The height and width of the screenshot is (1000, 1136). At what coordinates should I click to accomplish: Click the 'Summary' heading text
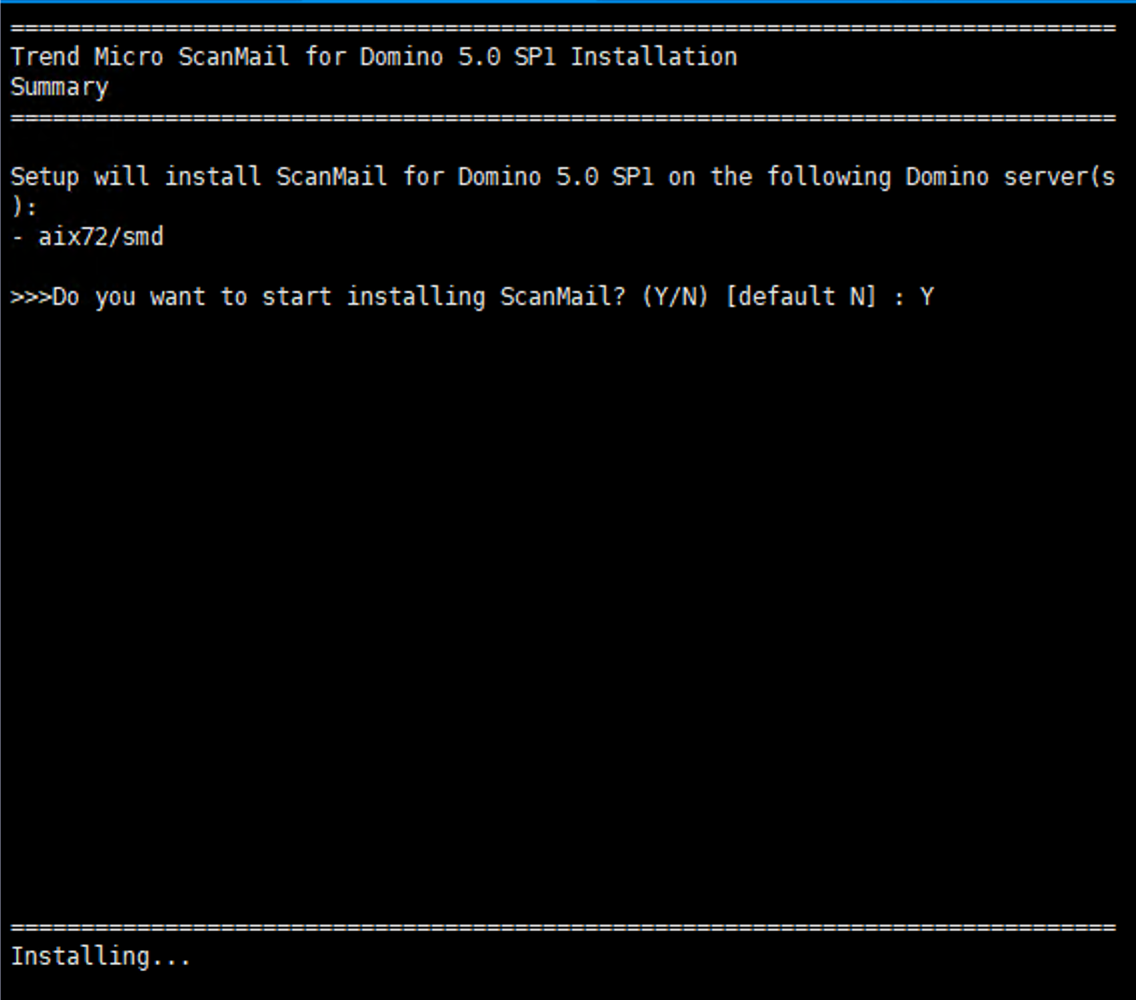point(59,87)
